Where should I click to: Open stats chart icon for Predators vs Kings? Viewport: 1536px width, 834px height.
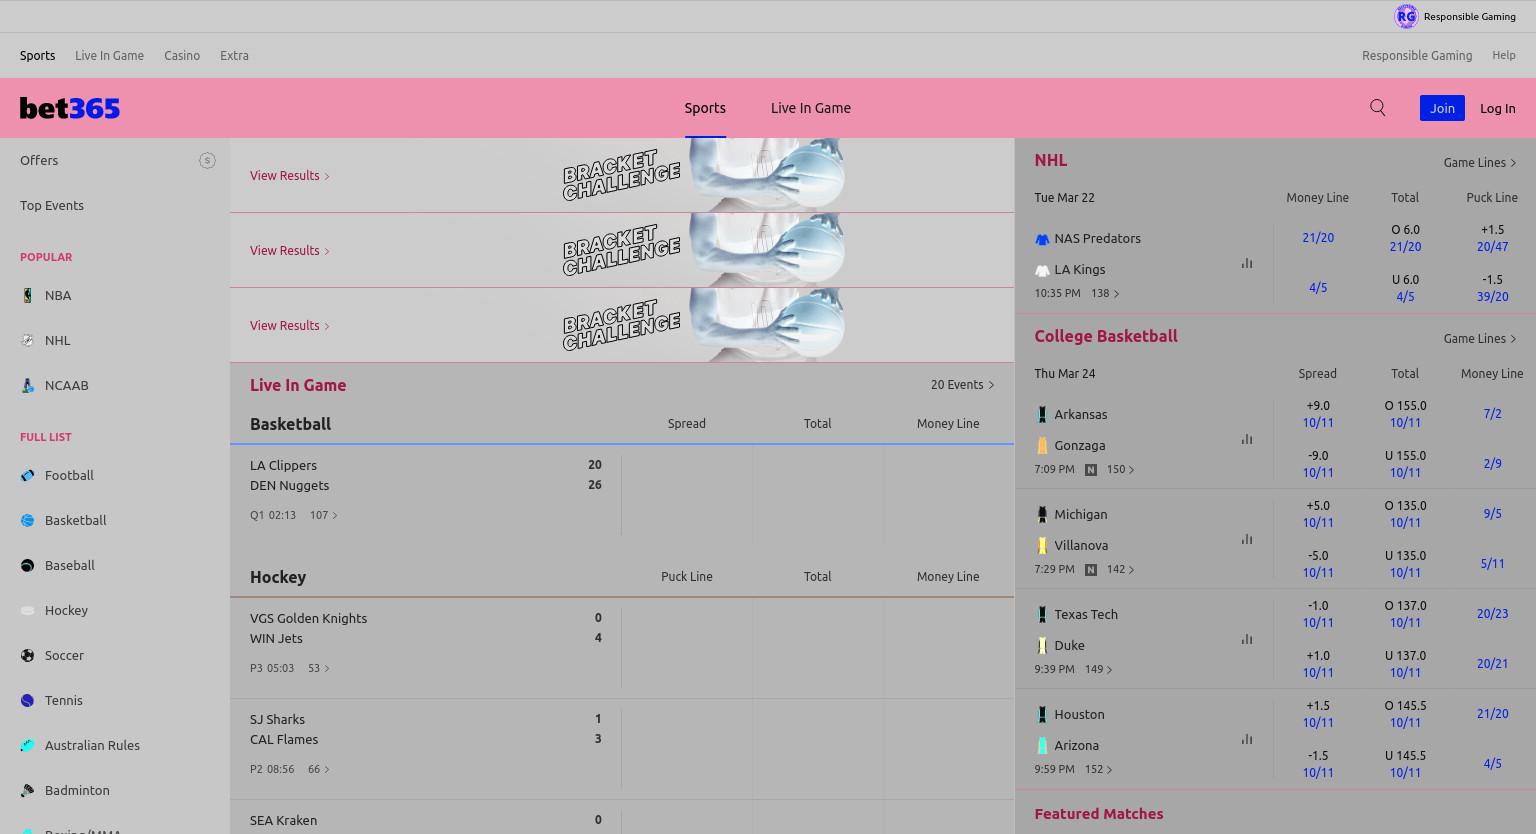[x=1247, y=263]
